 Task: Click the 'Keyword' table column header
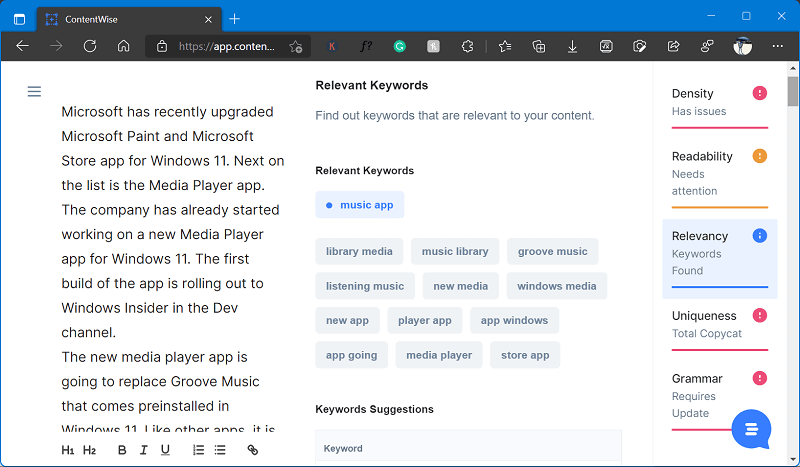(343, 448)
